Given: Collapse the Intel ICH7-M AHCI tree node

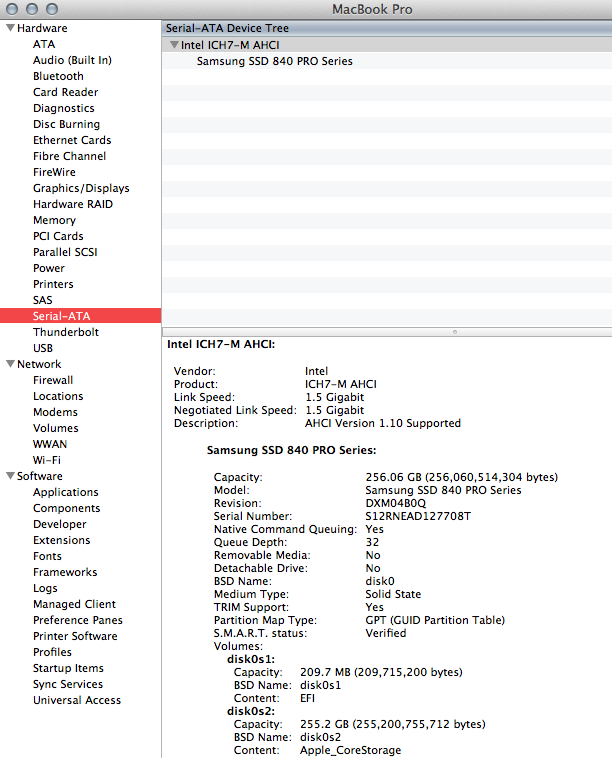Looking at the screenshot, I should (x=175, y=44).
